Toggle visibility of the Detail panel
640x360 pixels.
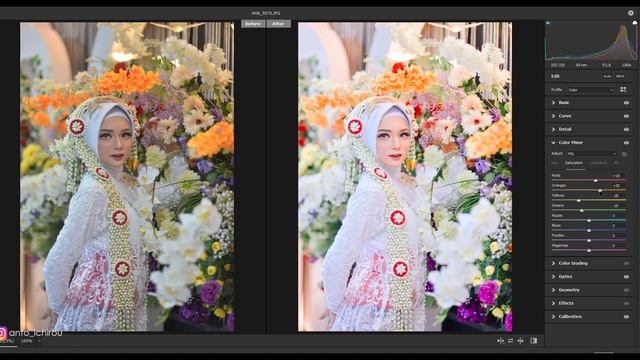coord(626,129)
